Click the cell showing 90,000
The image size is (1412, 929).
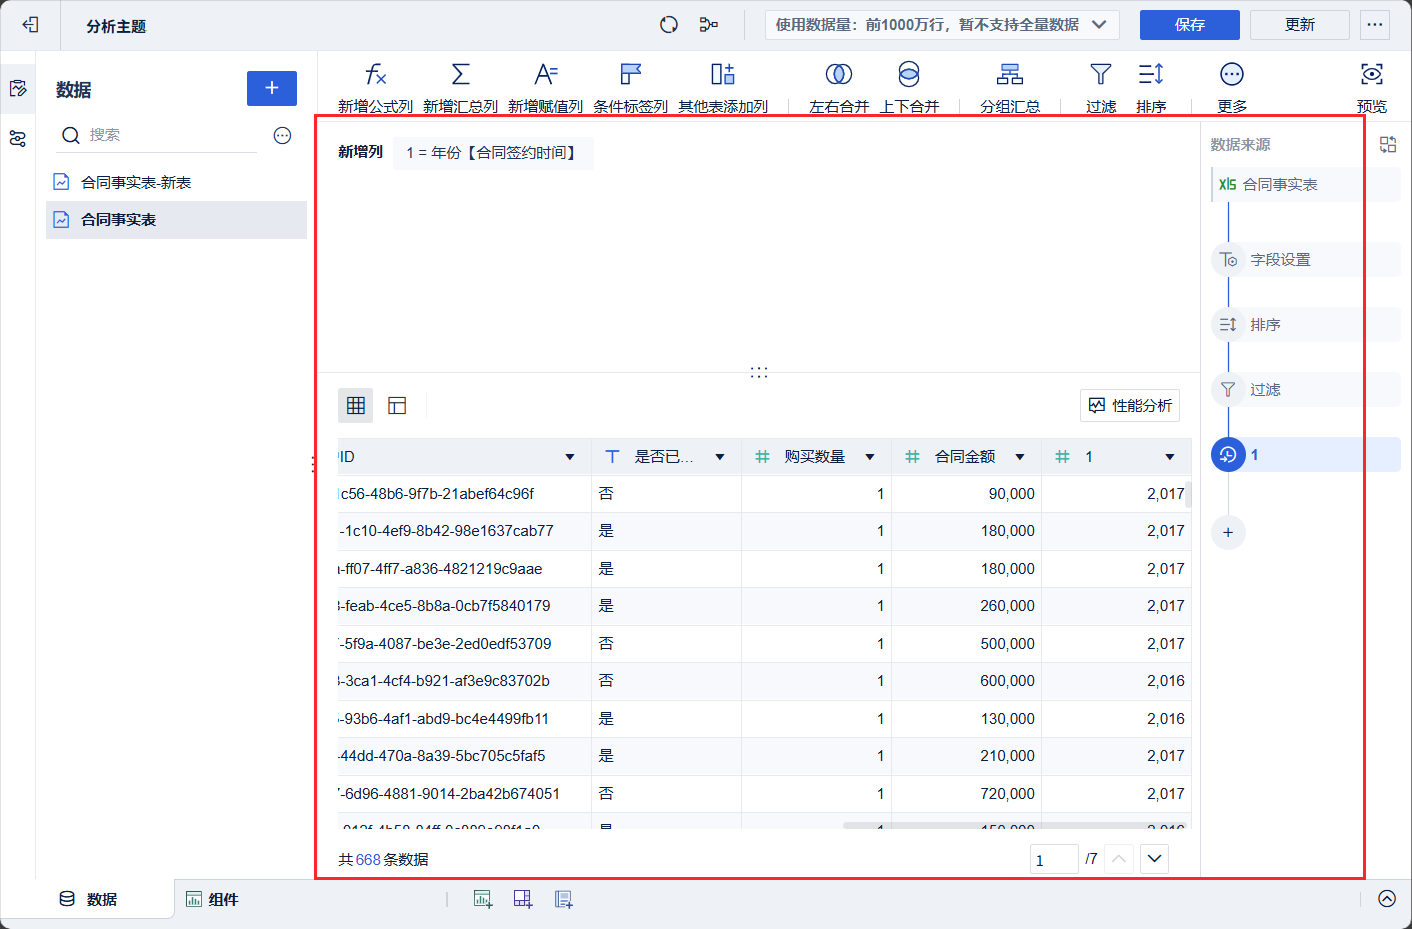966,494
